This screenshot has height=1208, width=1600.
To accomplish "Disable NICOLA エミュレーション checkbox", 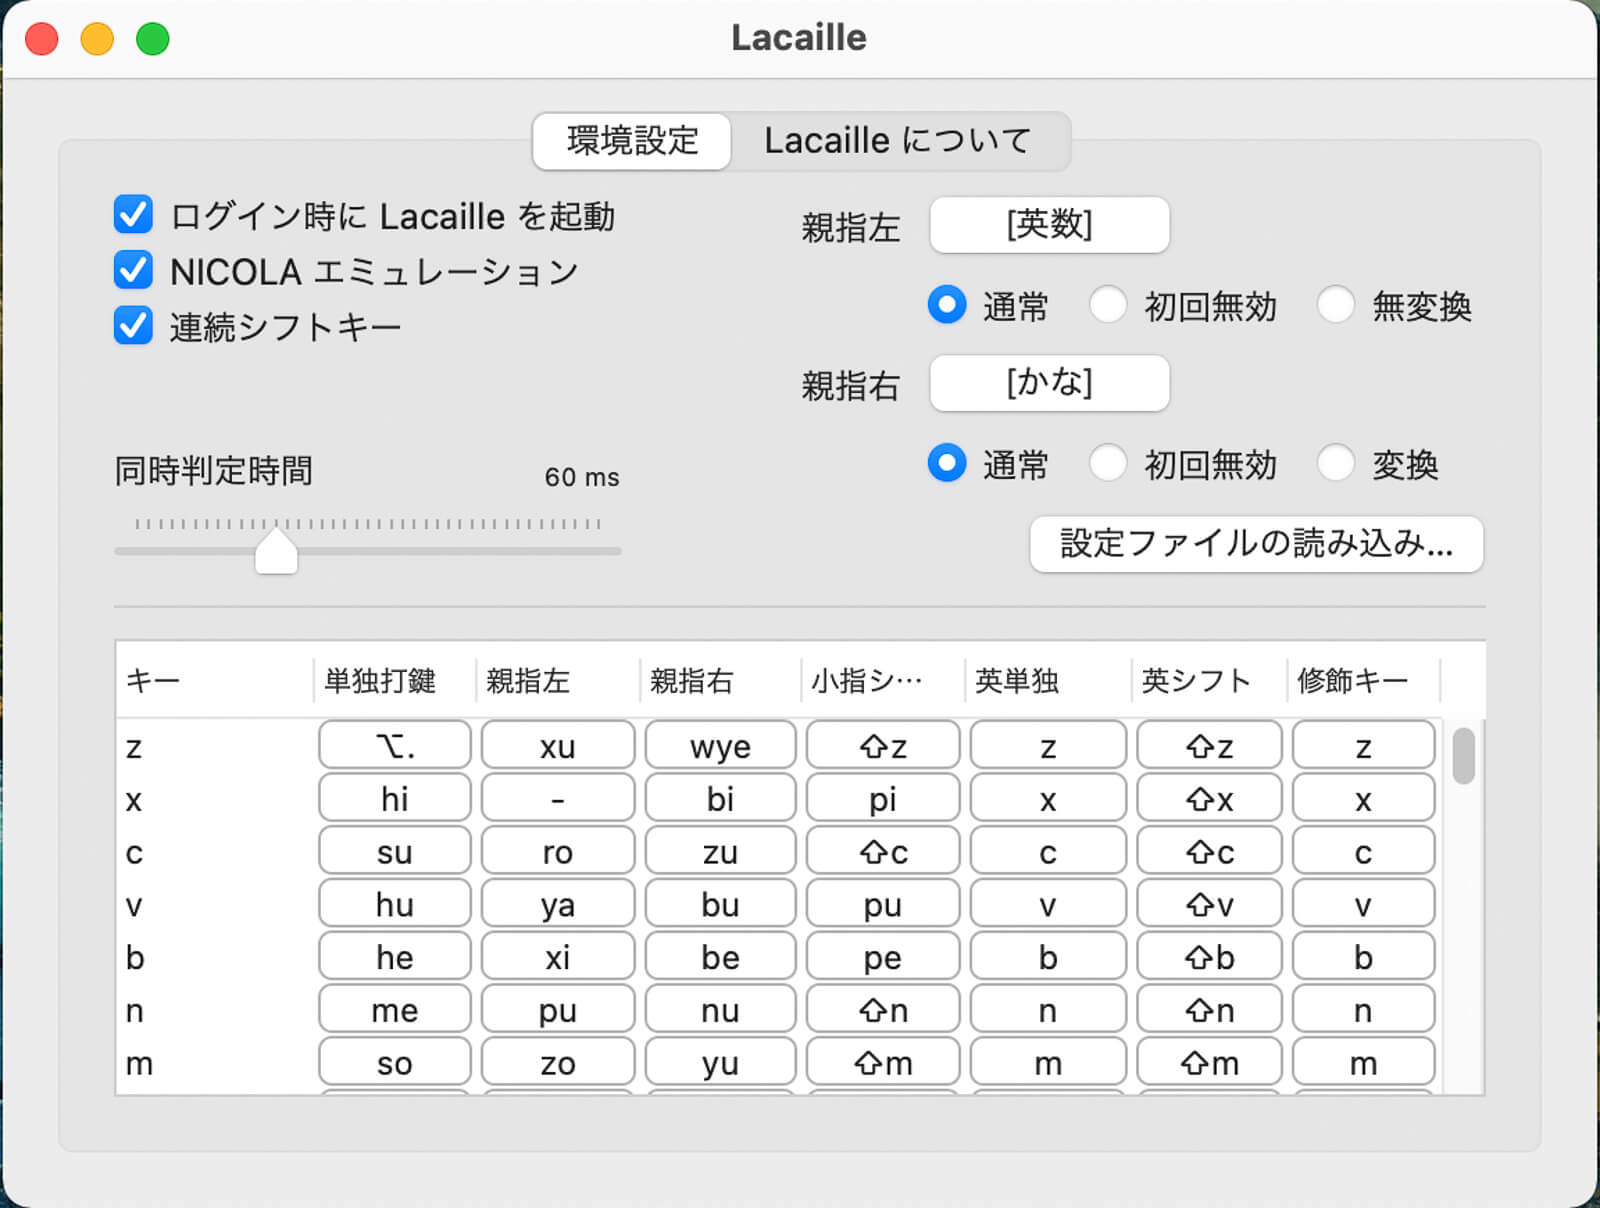I will [x=133, y=270].
